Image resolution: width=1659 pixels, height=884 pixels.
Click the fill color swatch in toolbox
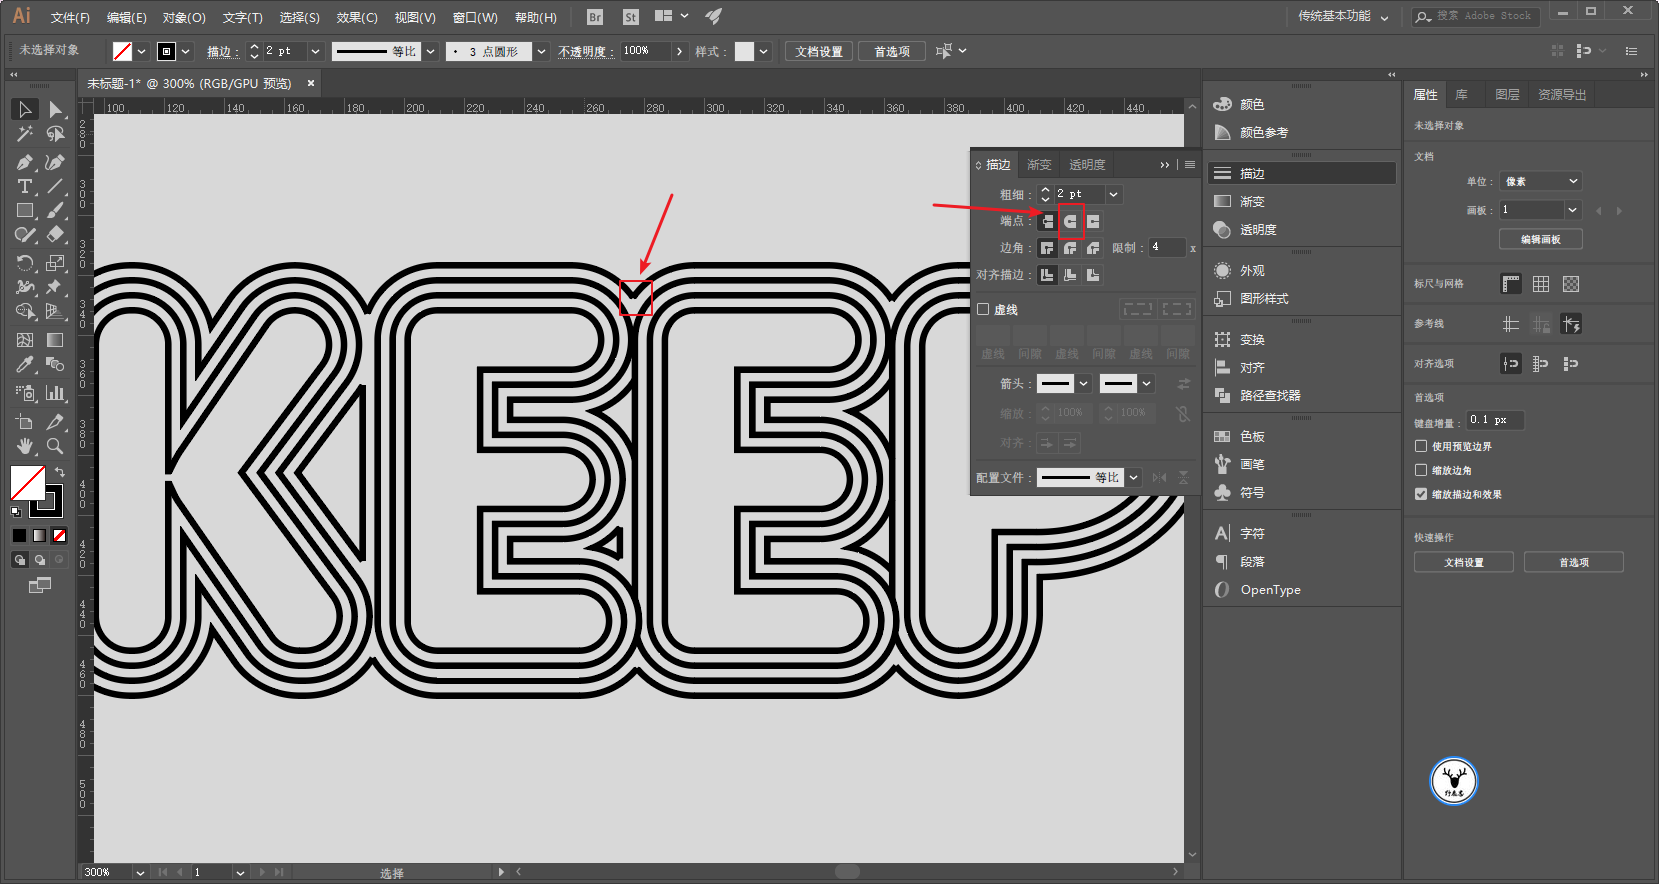(x=27, y=483)
